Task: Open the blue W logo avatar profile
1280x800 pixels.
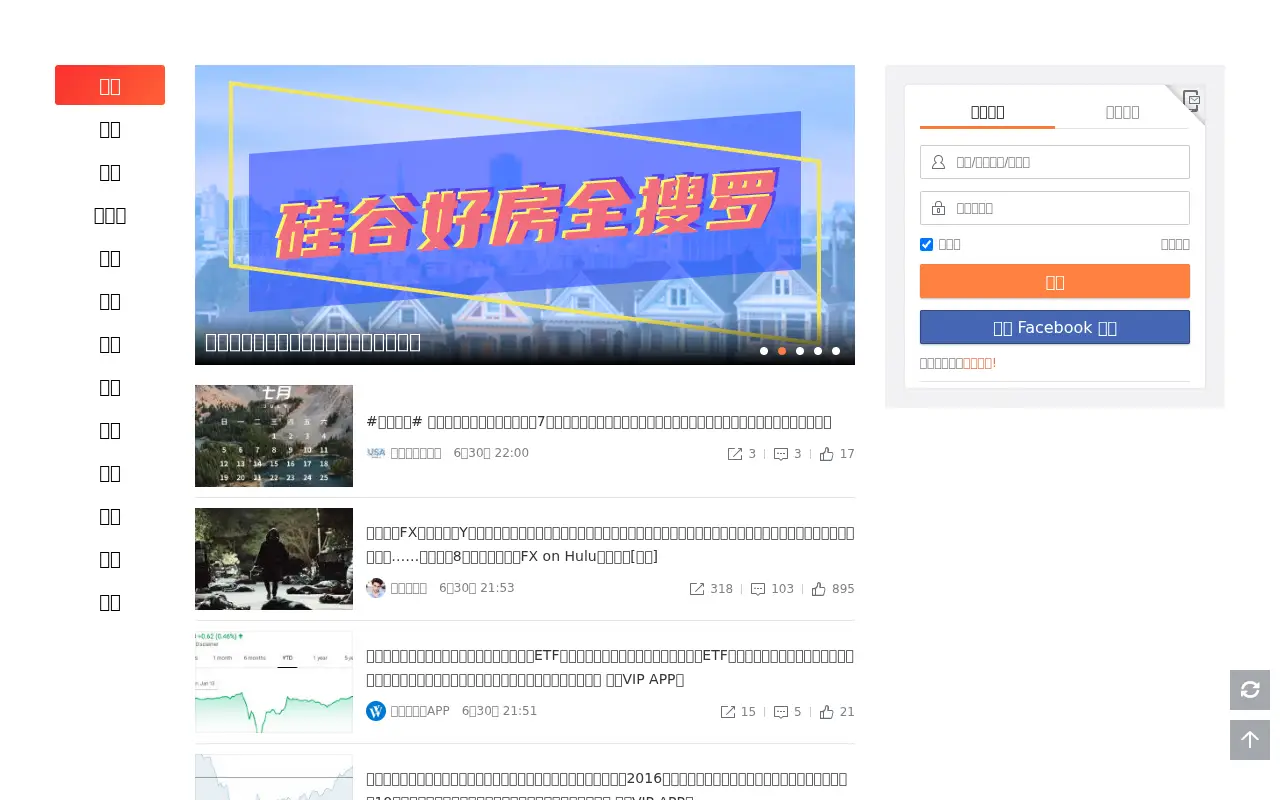Action: pyautogui.click(x=376, y=711)
